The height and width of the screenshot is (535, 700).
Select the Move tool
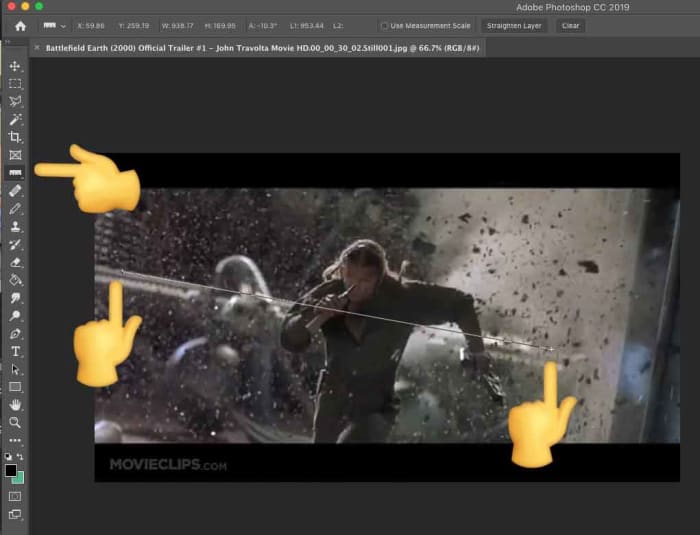15,66
